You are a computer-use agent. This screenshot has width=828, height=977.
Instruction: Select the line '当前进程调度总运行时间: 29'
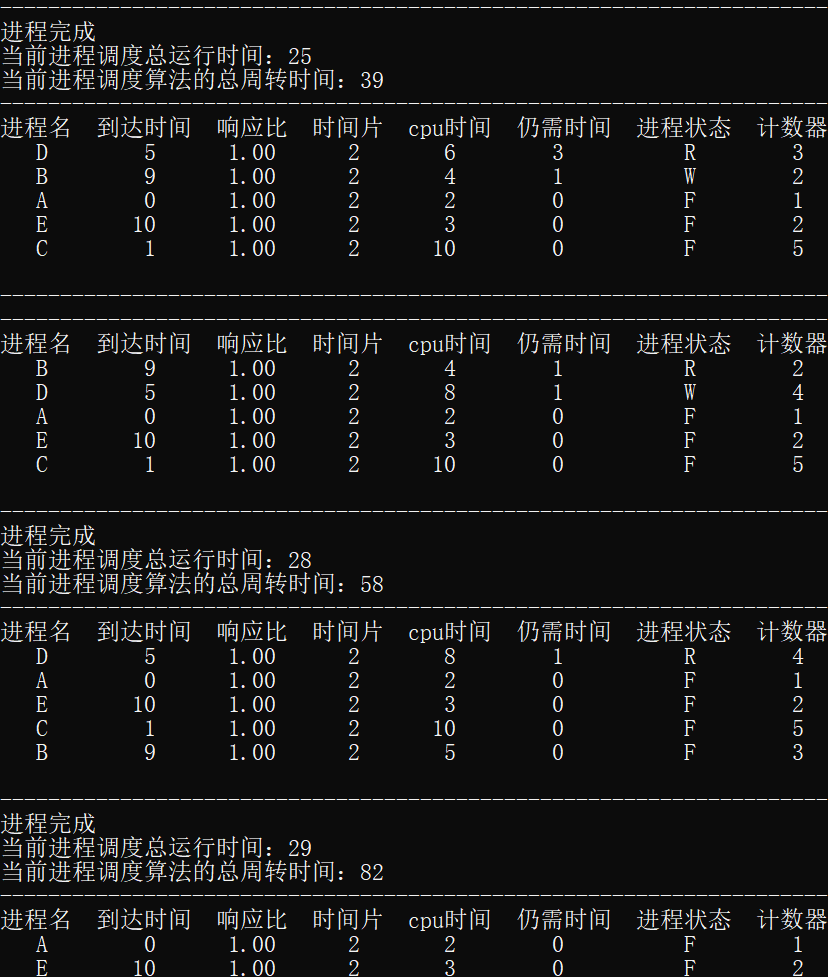[156, 847]
